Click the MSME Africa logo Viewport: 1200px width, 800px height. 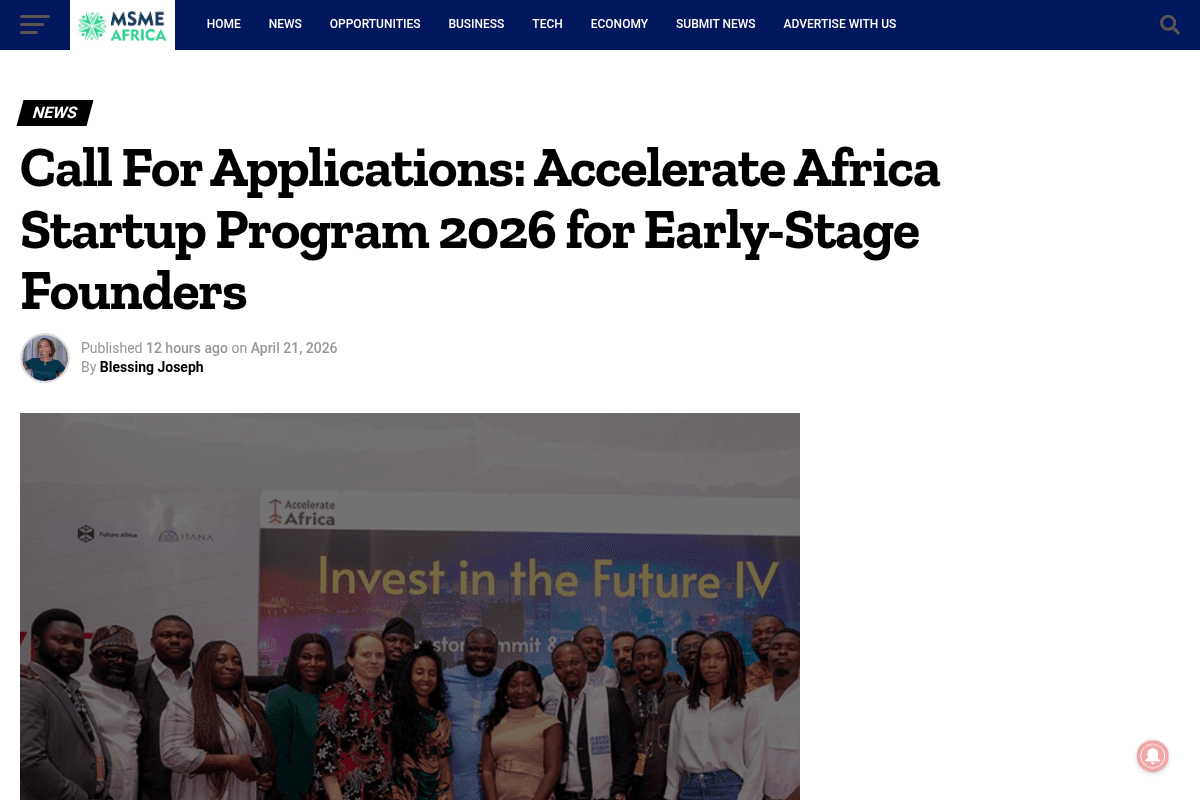pos(122,25)
